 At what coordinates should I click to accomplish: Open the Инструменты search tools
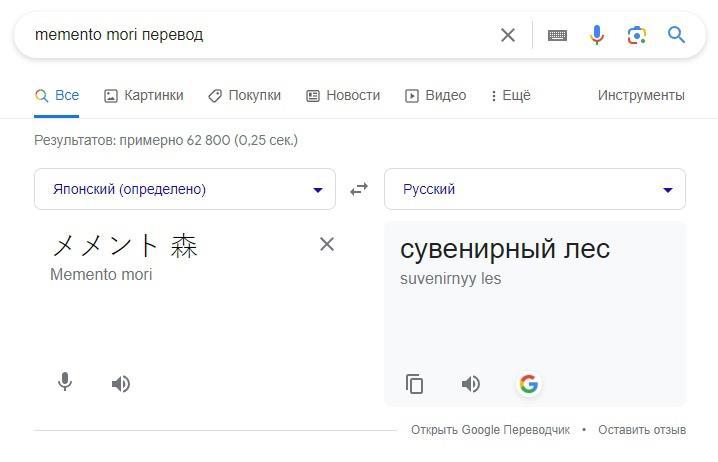tap(641, 95)
